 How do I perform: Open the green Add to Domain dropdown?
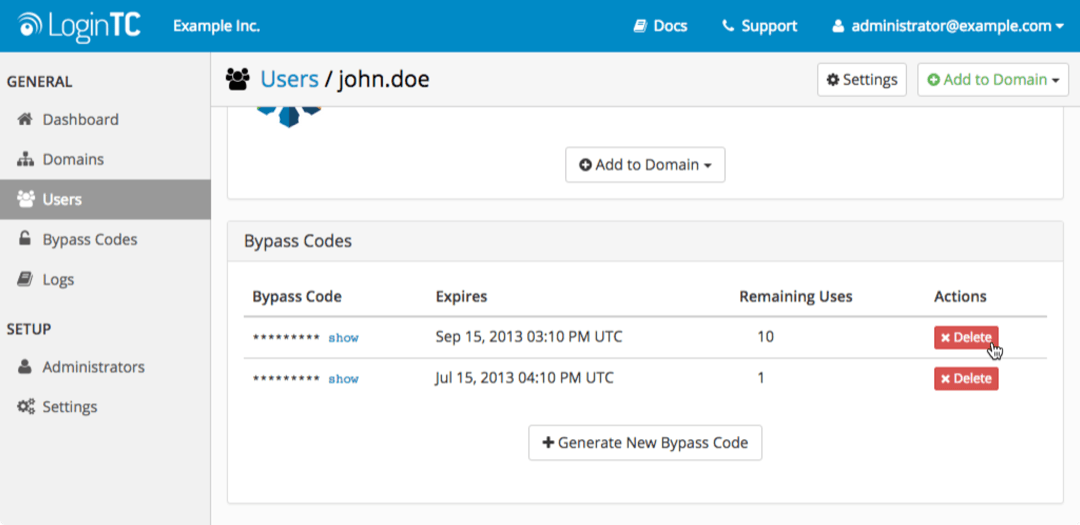pos(993,80)
